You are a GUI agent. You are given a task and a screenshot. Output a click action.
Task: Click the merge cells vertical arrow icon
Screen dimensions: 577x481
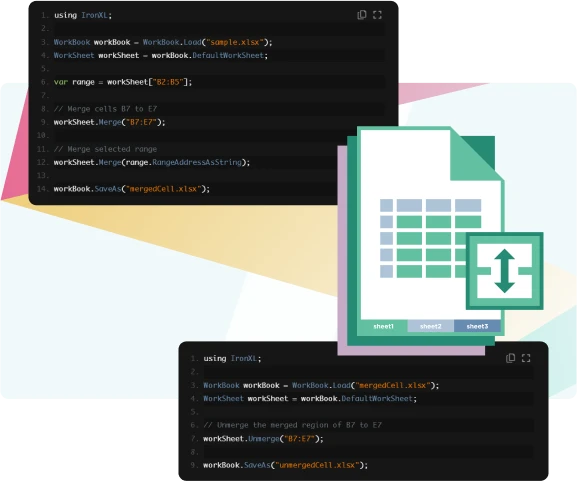(505, 271)
